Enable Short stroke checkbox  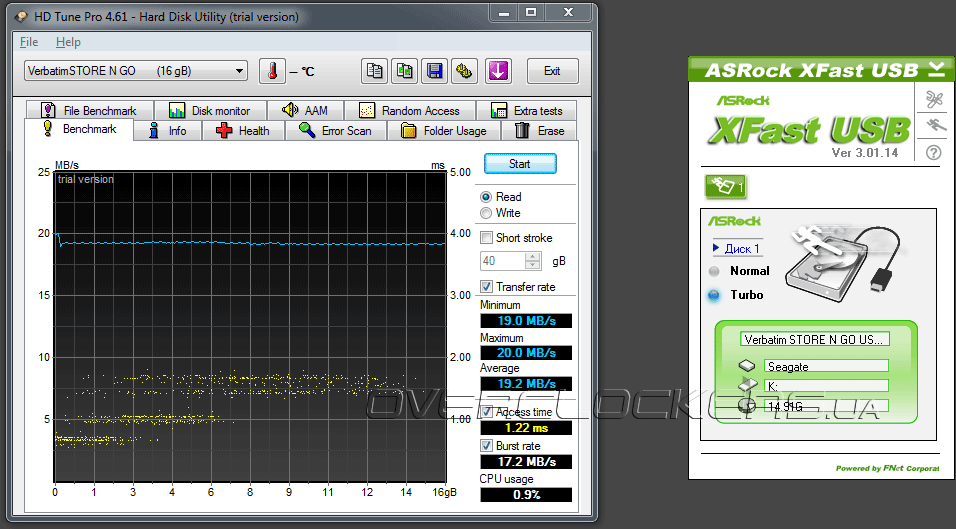[486, 237]
